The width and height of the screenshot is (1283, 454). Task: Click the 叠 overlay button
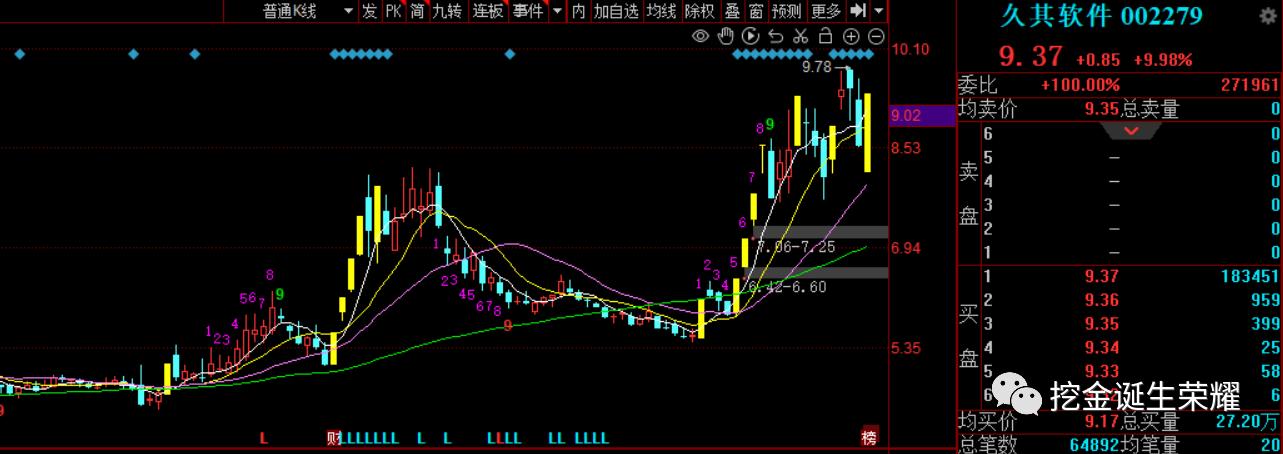[x=732, y=11]
